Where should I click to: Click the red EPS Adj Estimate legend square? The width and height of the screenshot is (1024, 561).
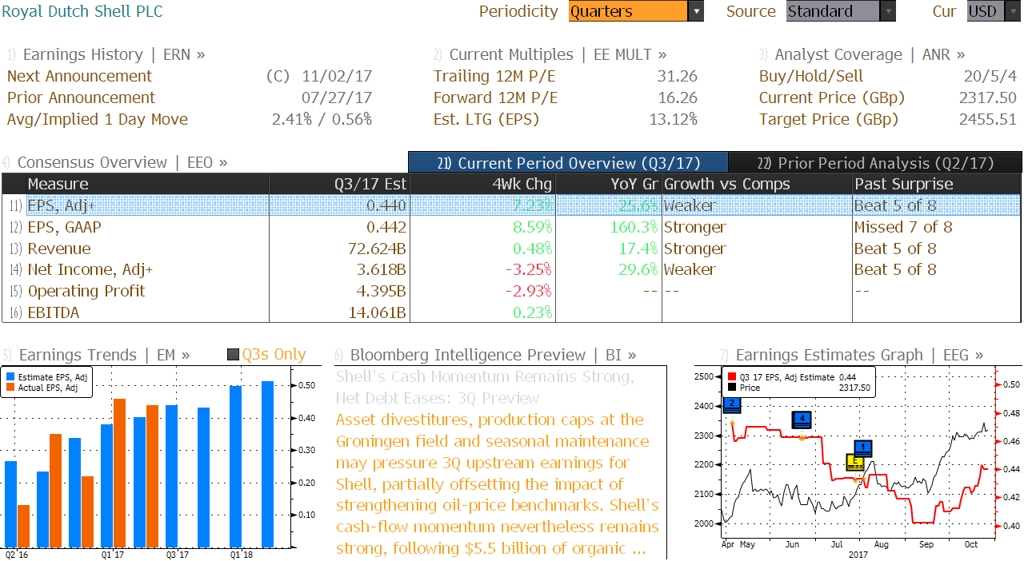[x=731, y=377]
